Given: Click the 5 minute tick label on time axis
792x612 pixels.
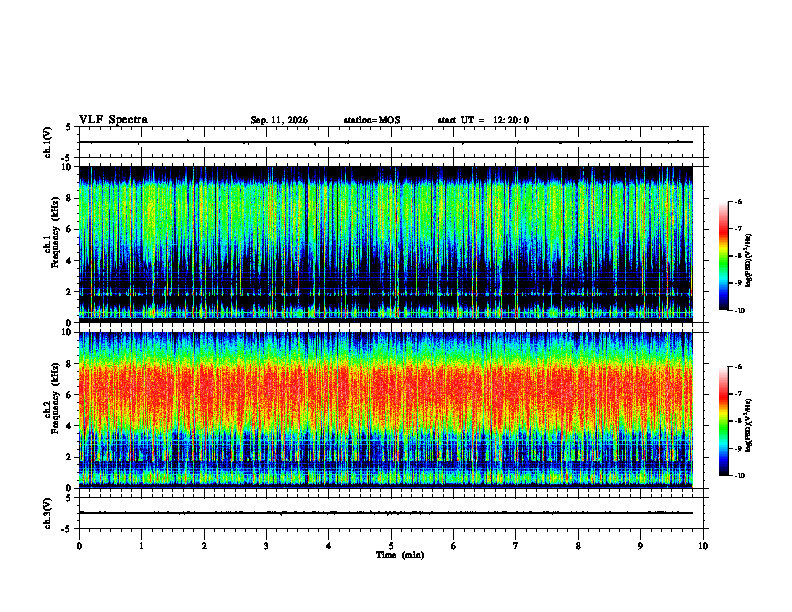Looking at the screenshot, I should click(x=391, y=546).
